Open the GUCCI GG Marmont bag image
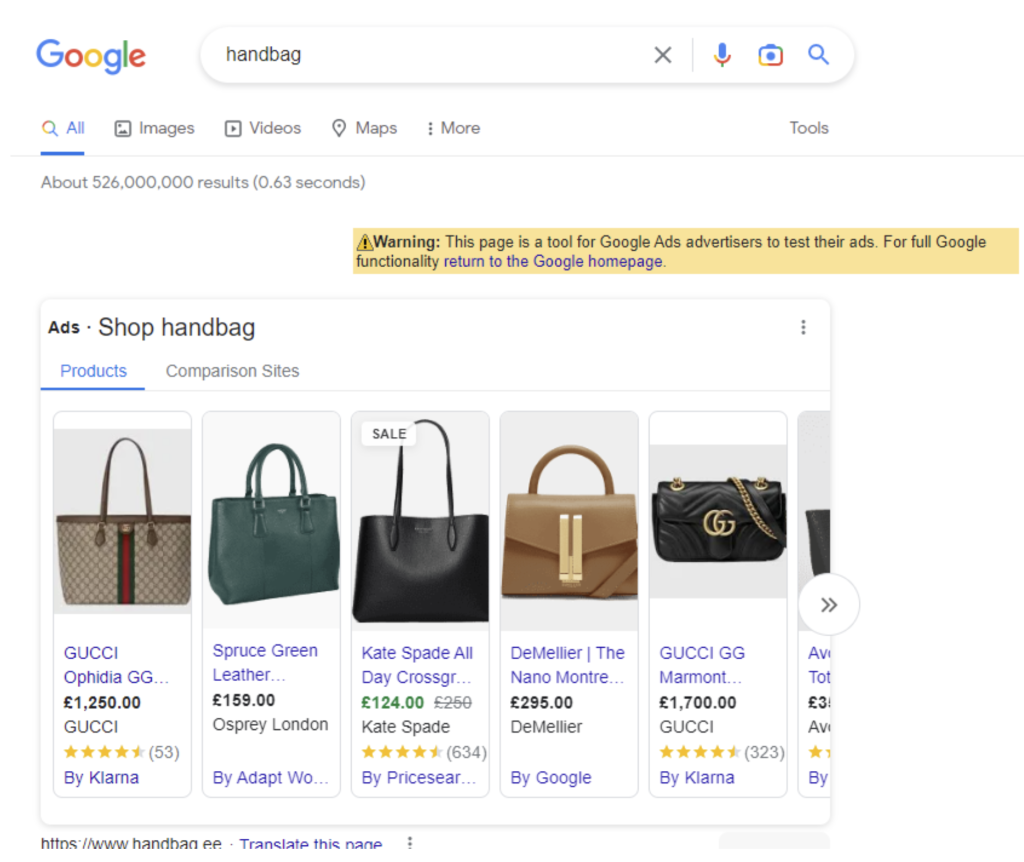The height and width of the screenshot is (862, 1024). [x=718, y=521]
